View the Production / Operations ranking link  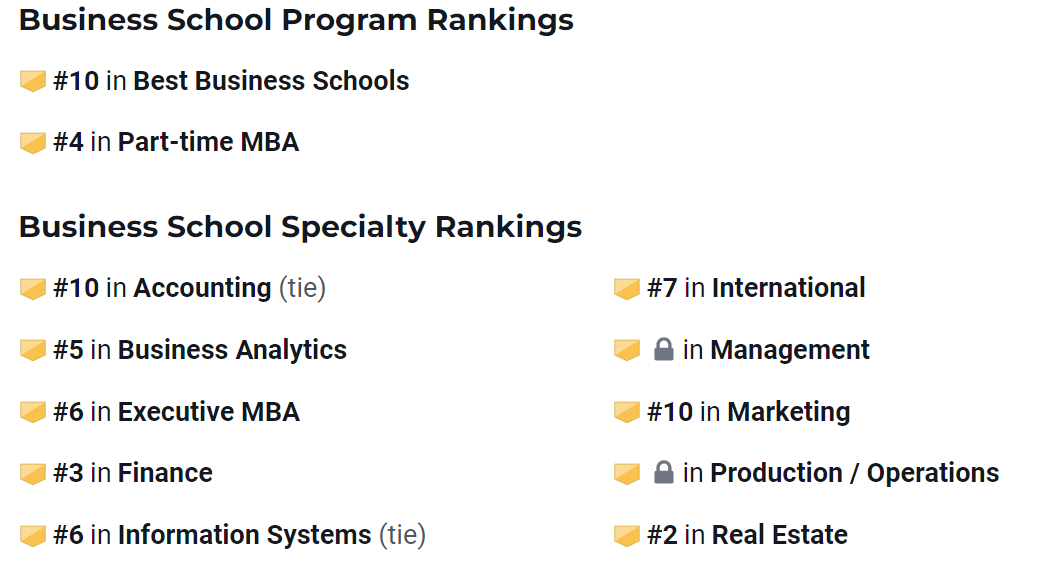coord(855,473)
